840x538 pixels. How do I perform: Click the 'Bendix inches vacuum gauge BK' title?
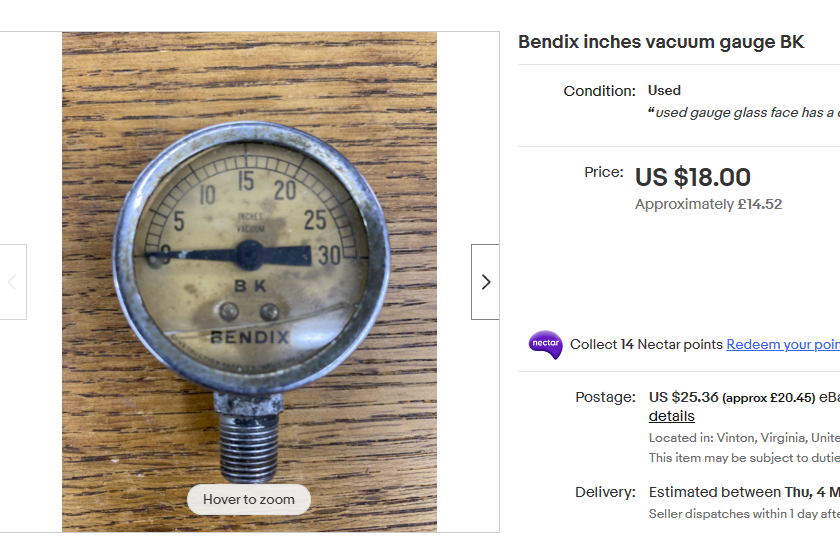click(661, 43)
